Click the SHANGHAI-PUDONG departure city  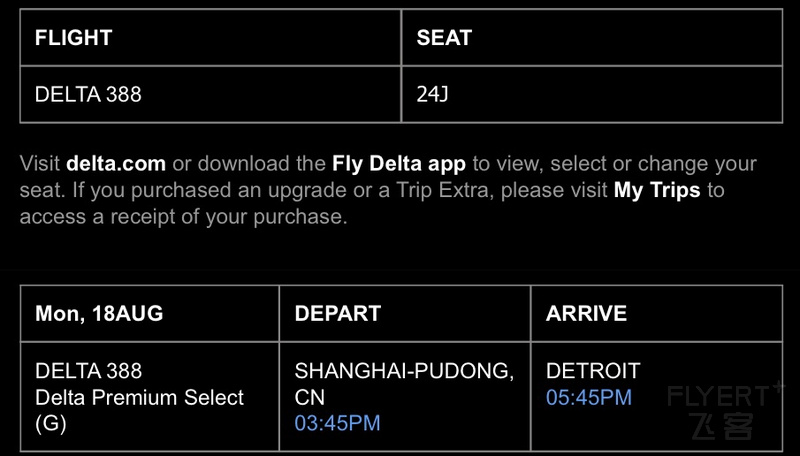(x=404, y=371)
